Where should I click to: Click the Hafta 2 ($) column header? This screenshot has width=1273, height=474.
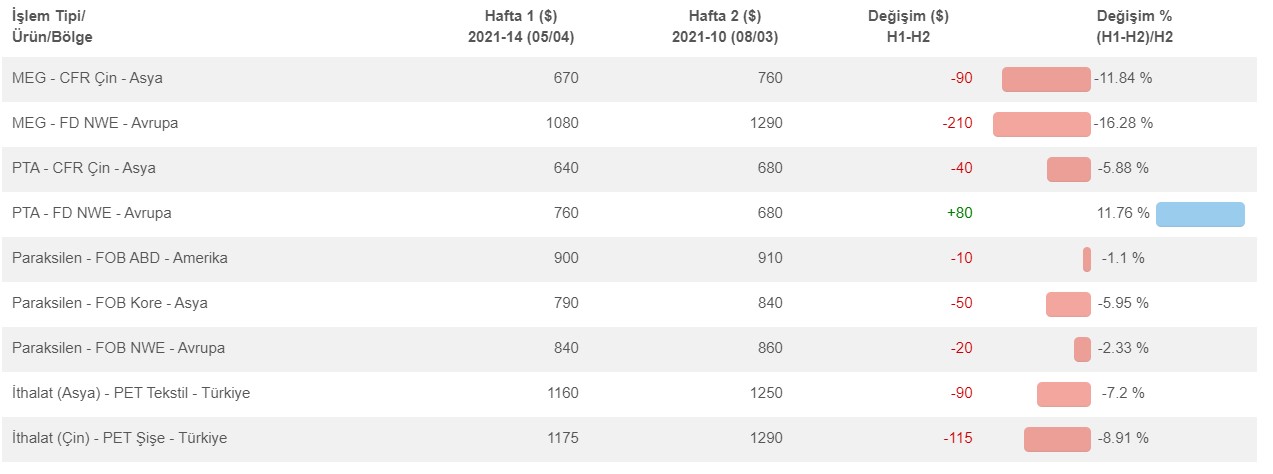click(x=725, y=27)
